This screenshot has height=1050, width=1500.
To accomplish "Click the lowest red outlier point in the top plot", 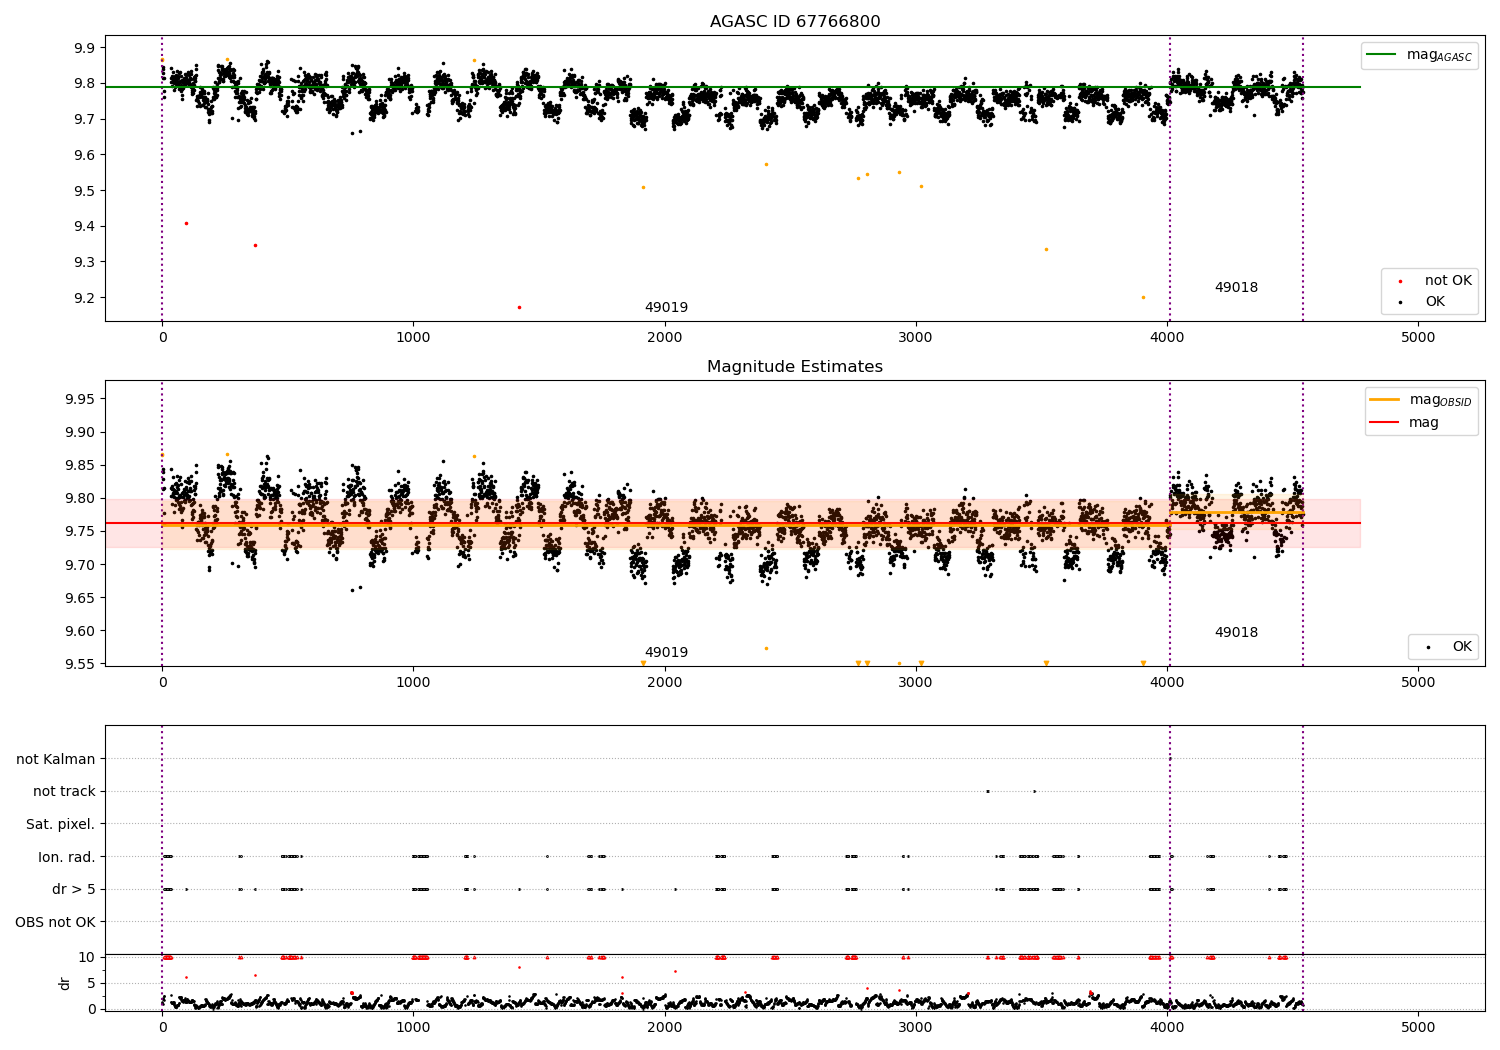I will 519,307.
